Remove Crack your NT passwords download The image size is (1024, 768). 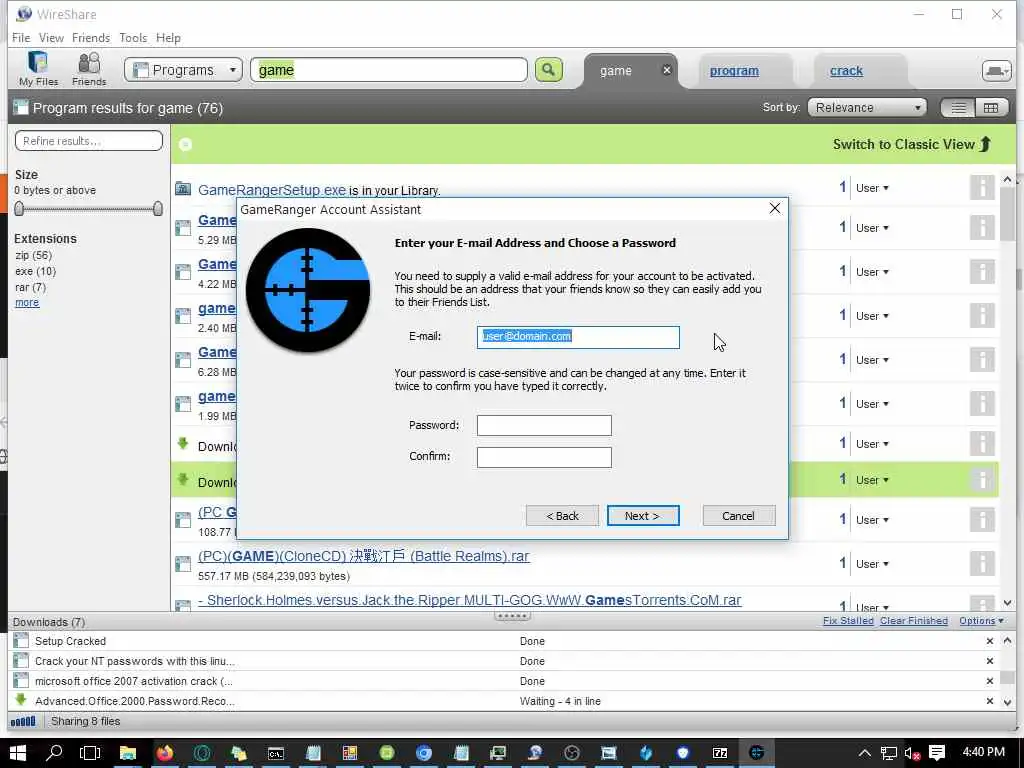tap(989, 661)
